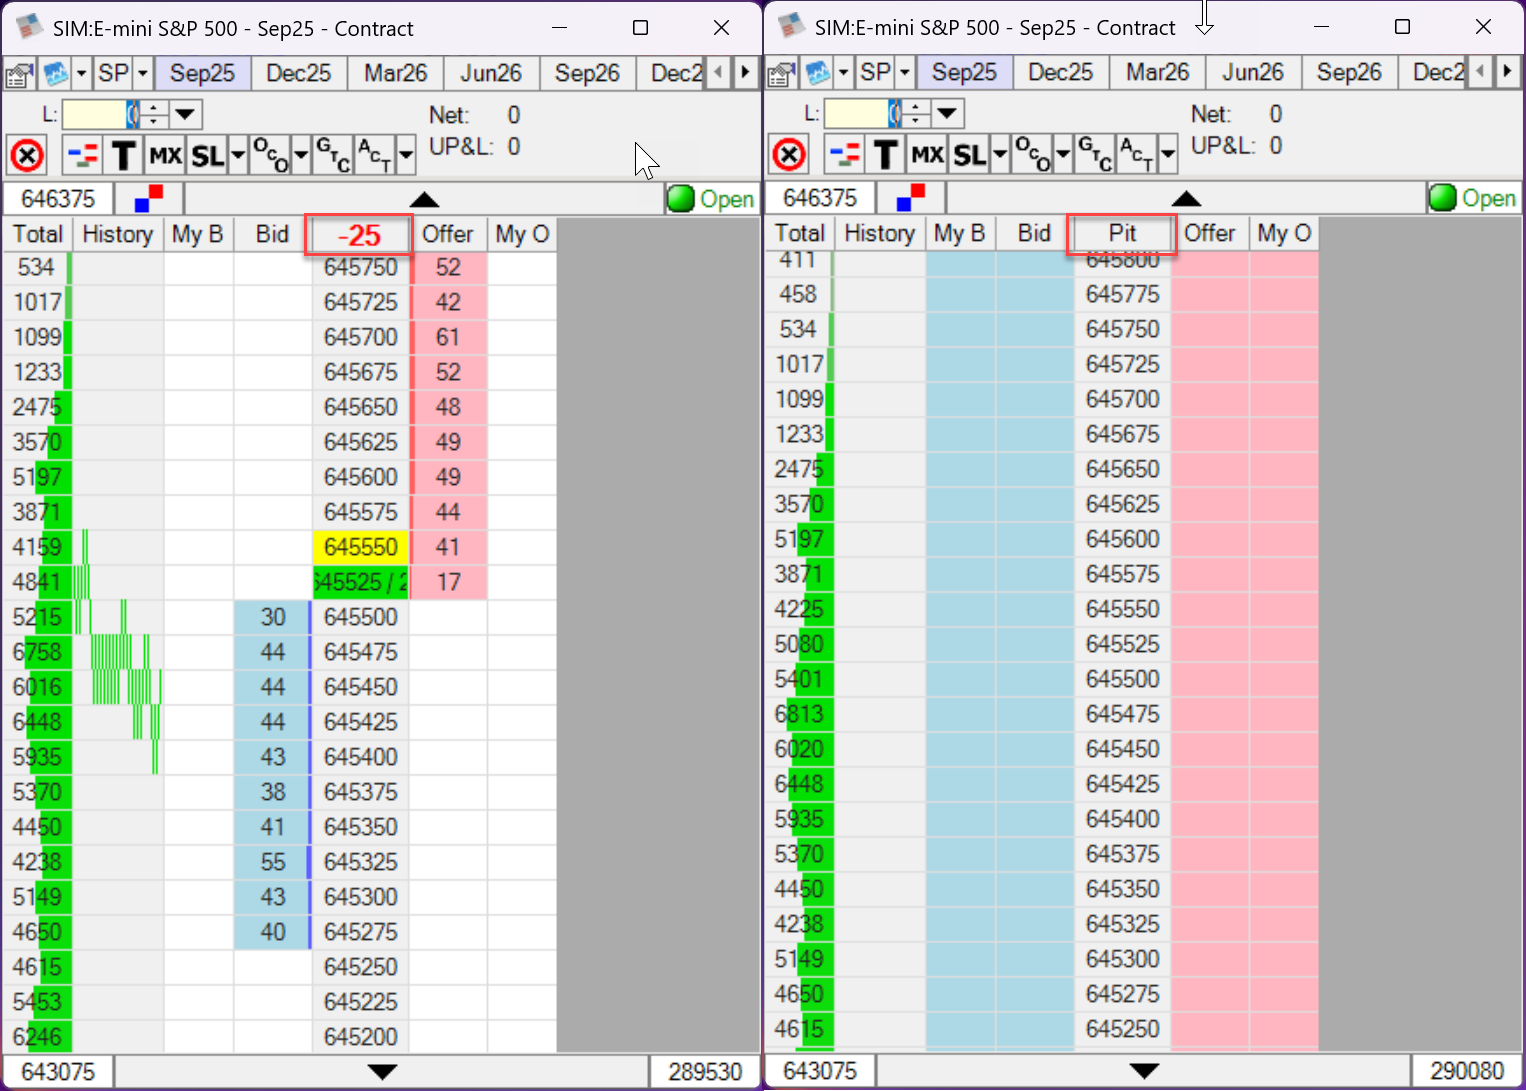The image size is (1526, 1091).
Task: Open quantity dropdown arrow in Pit window
Action: (x=946, y=113)
